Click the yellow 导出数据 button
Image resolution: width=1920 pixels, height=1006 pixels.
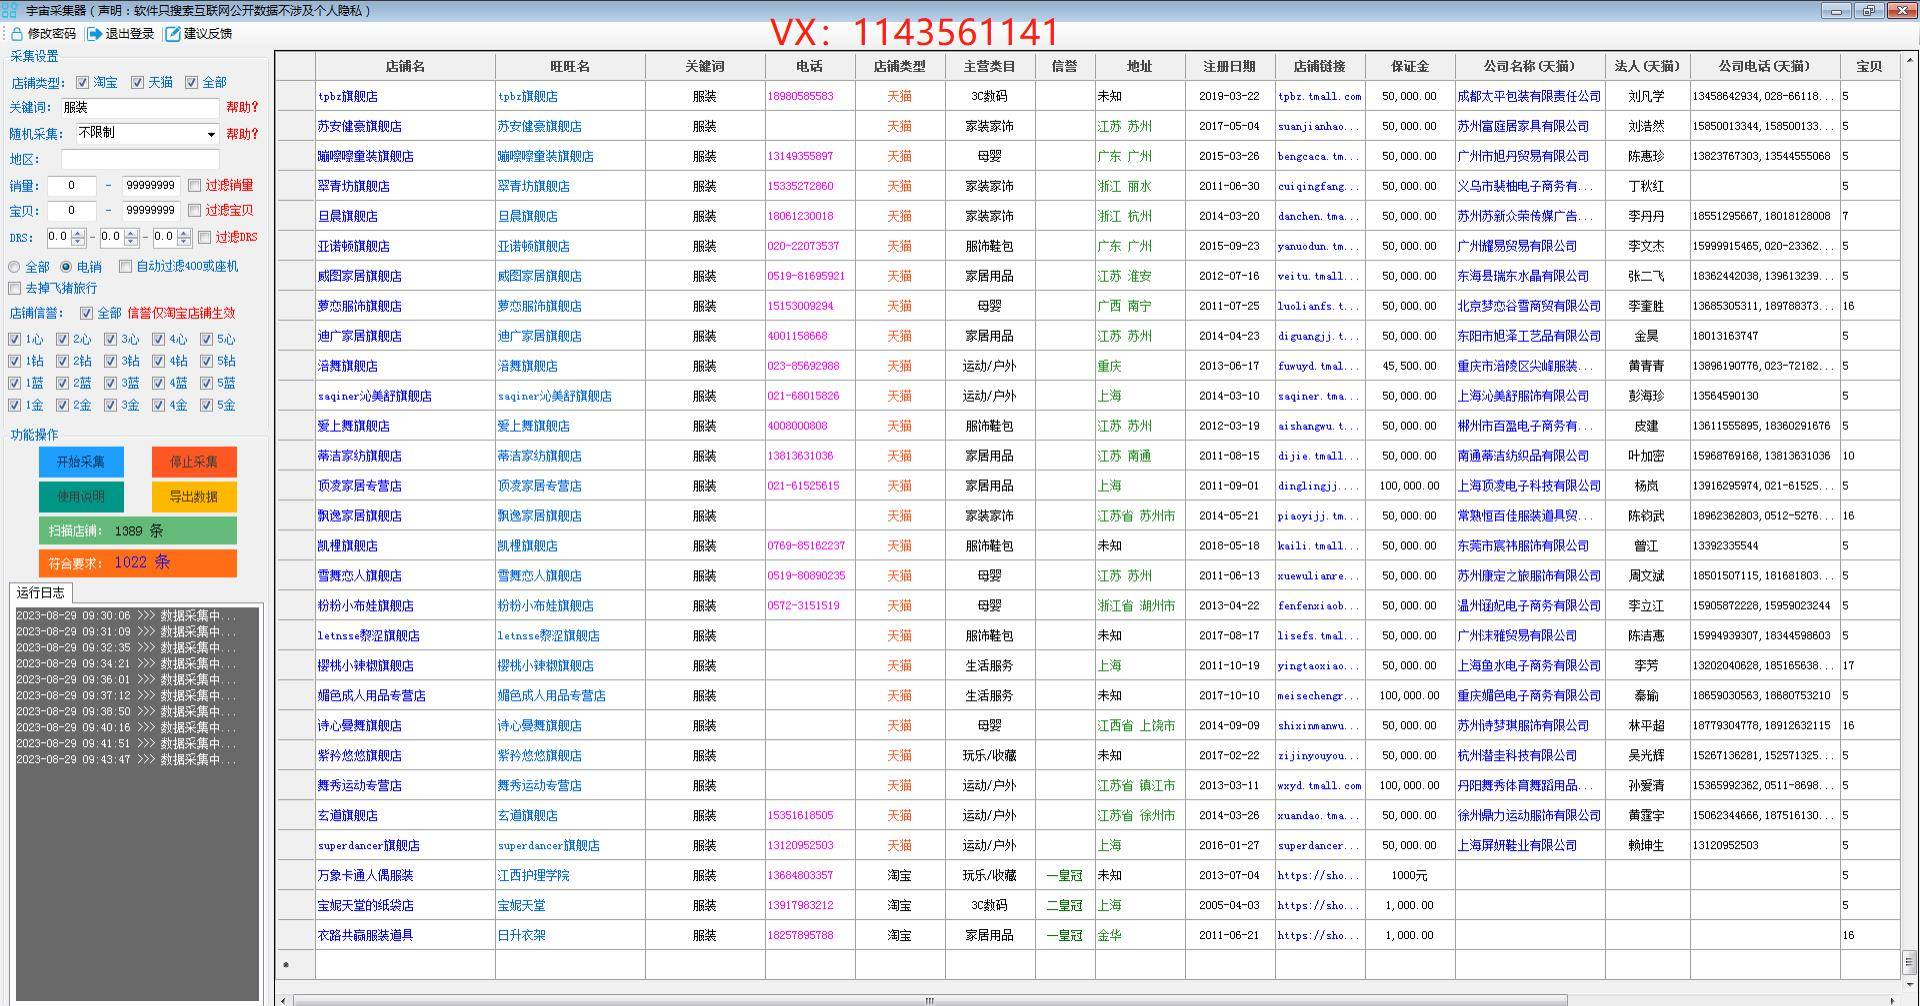tap(194, 497)
